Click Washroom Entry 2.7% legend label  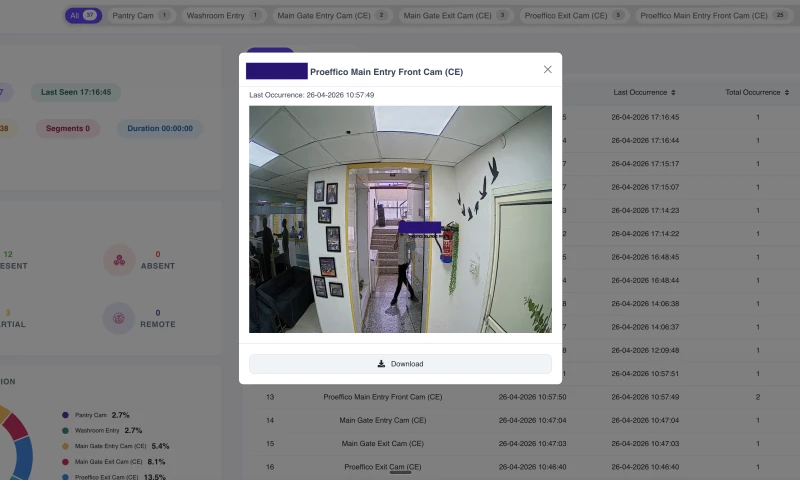coord(108,431)
